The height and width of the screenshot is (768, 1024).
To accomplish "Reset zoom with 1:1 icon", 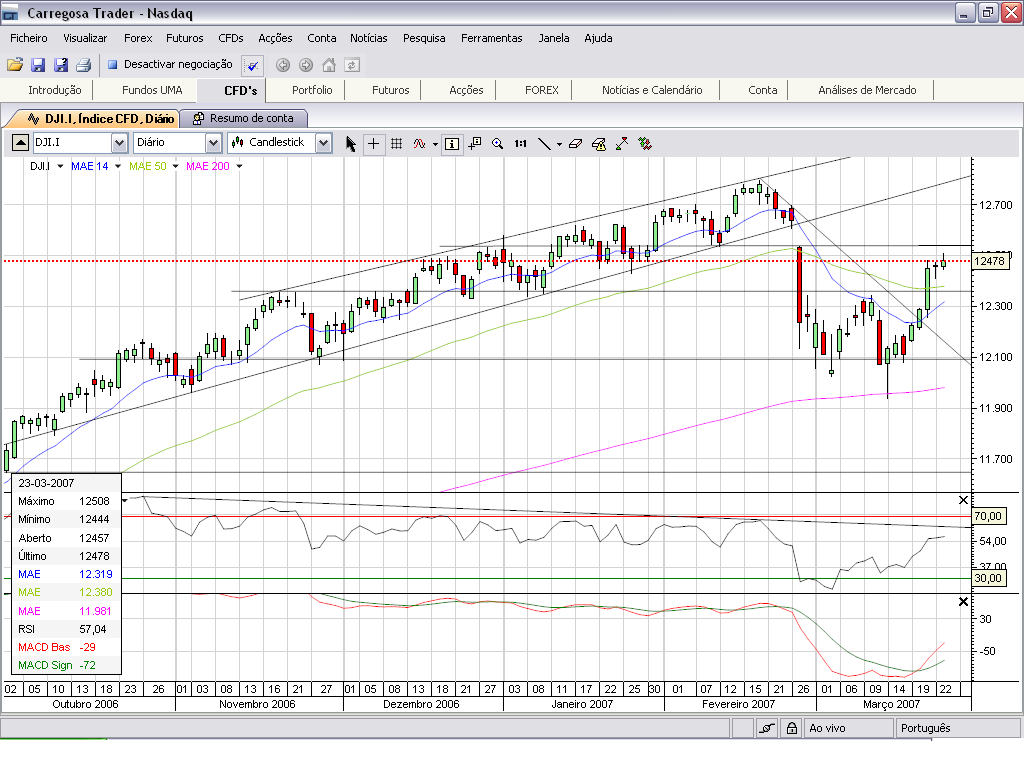I will tap(520, 144).
